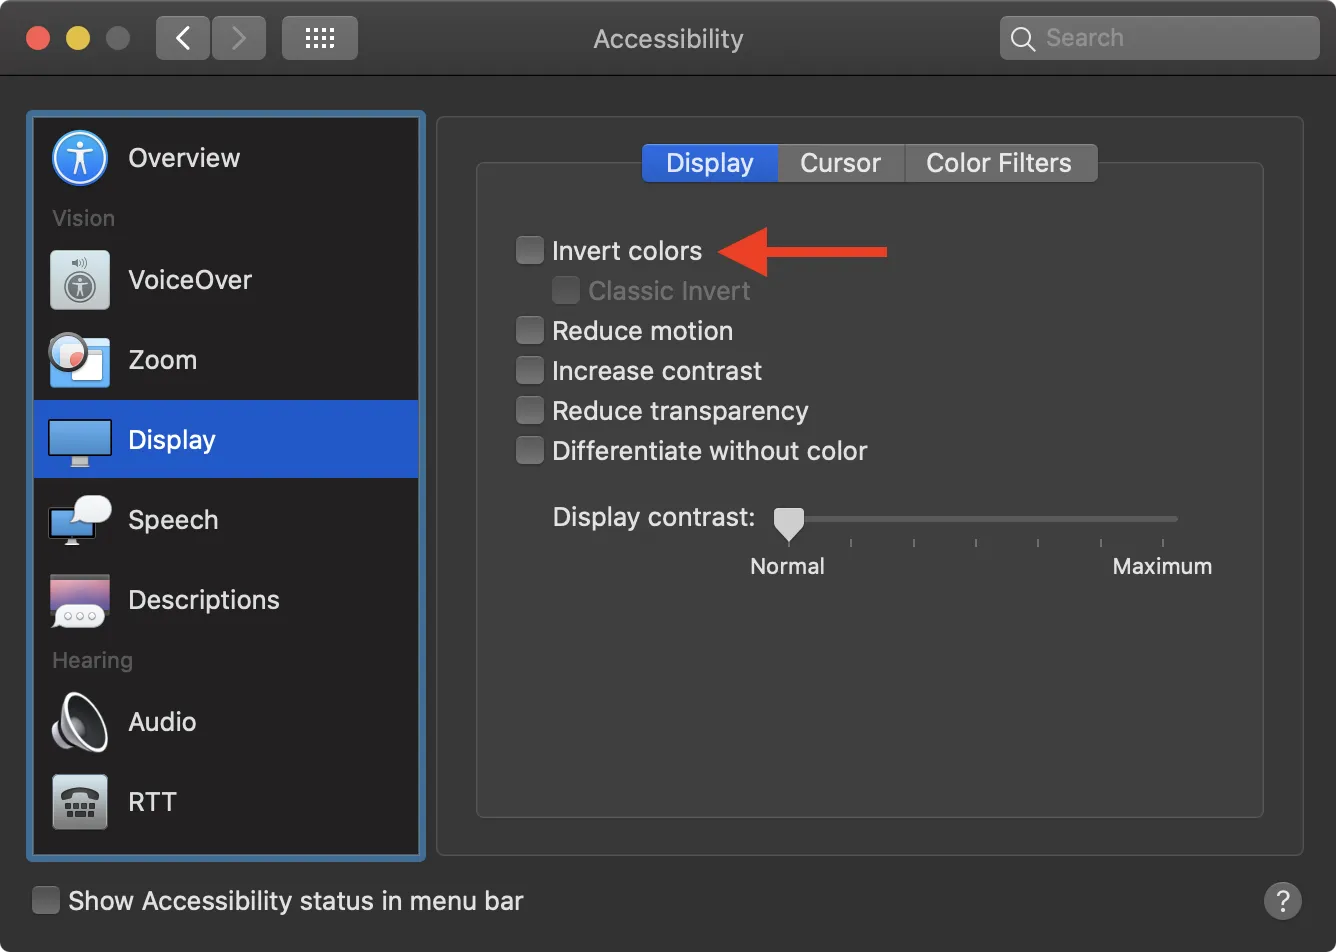This screenshot has width=1336, height=952.
Task: Select the RTT phone icon
Action: [x=79, y=801]
